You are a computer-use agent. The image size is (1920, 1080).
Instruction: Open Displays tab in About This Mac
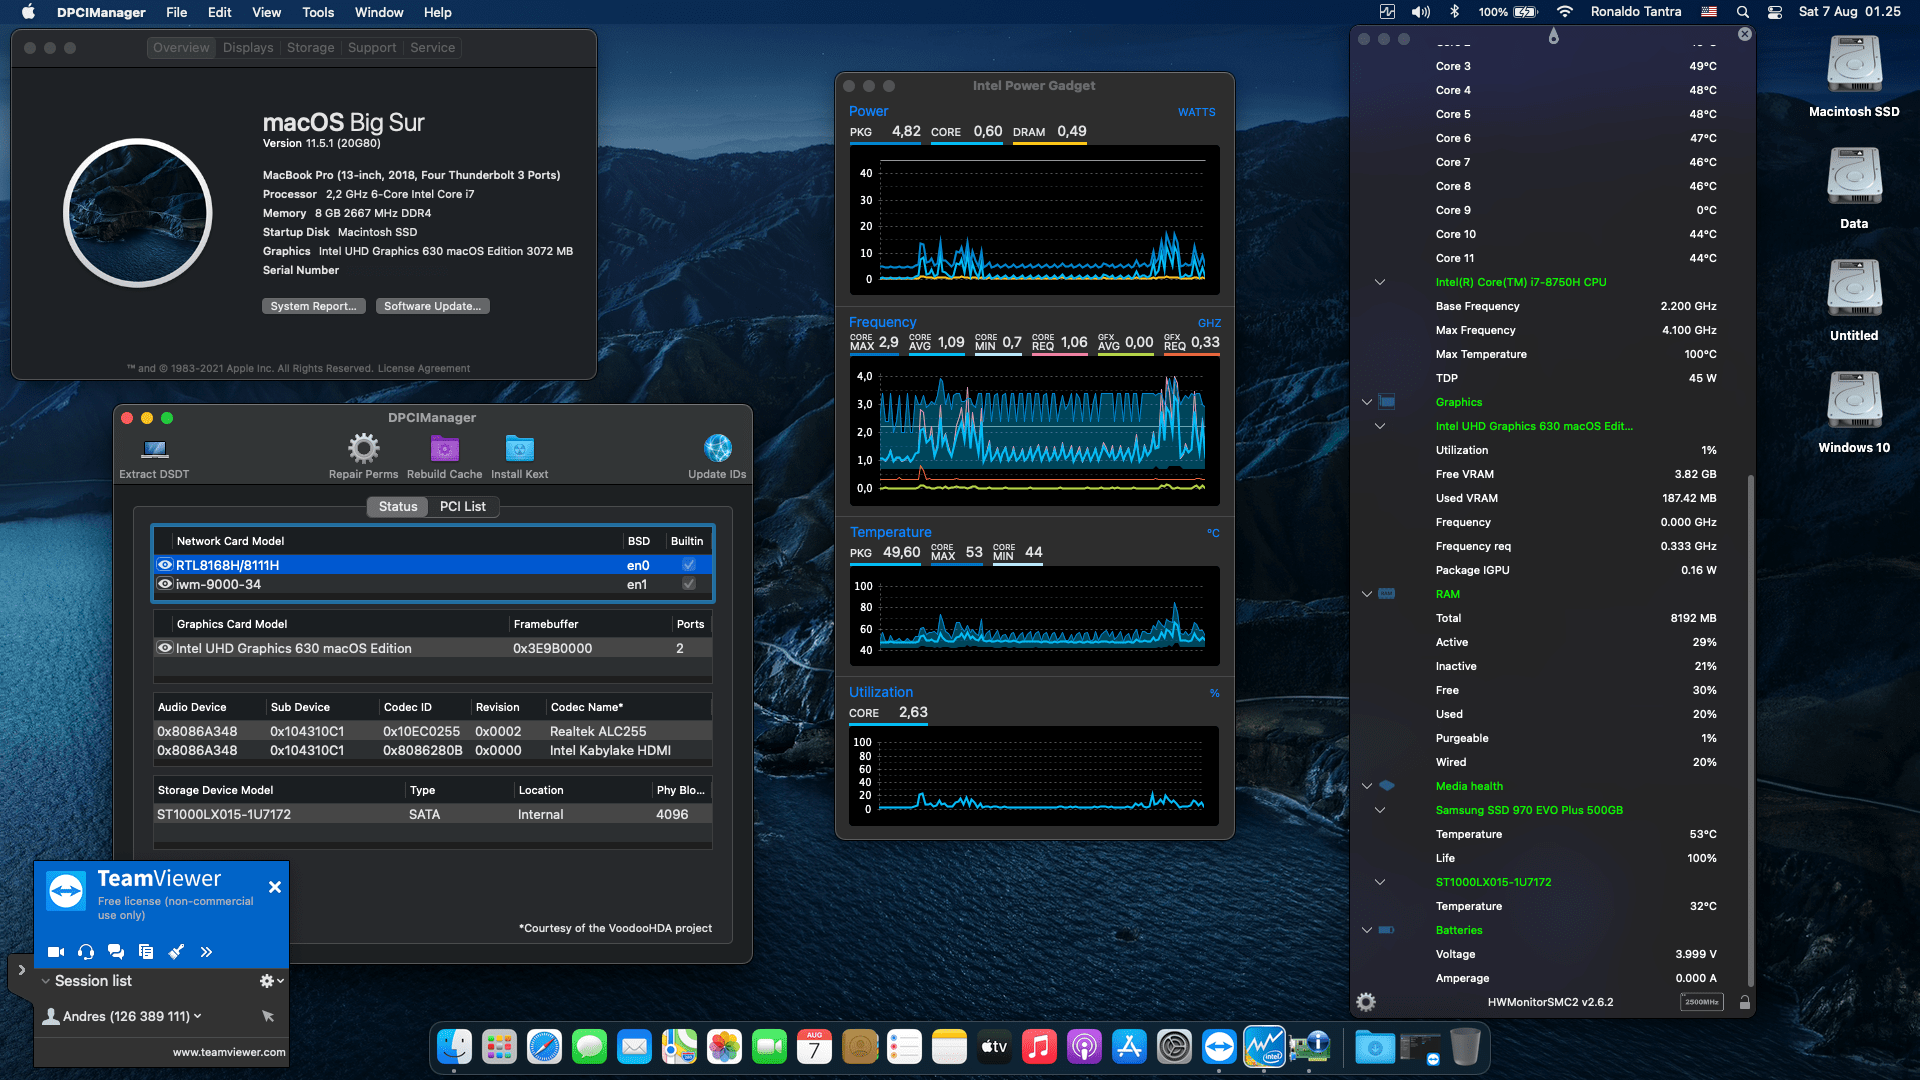[x=248, y=48]
